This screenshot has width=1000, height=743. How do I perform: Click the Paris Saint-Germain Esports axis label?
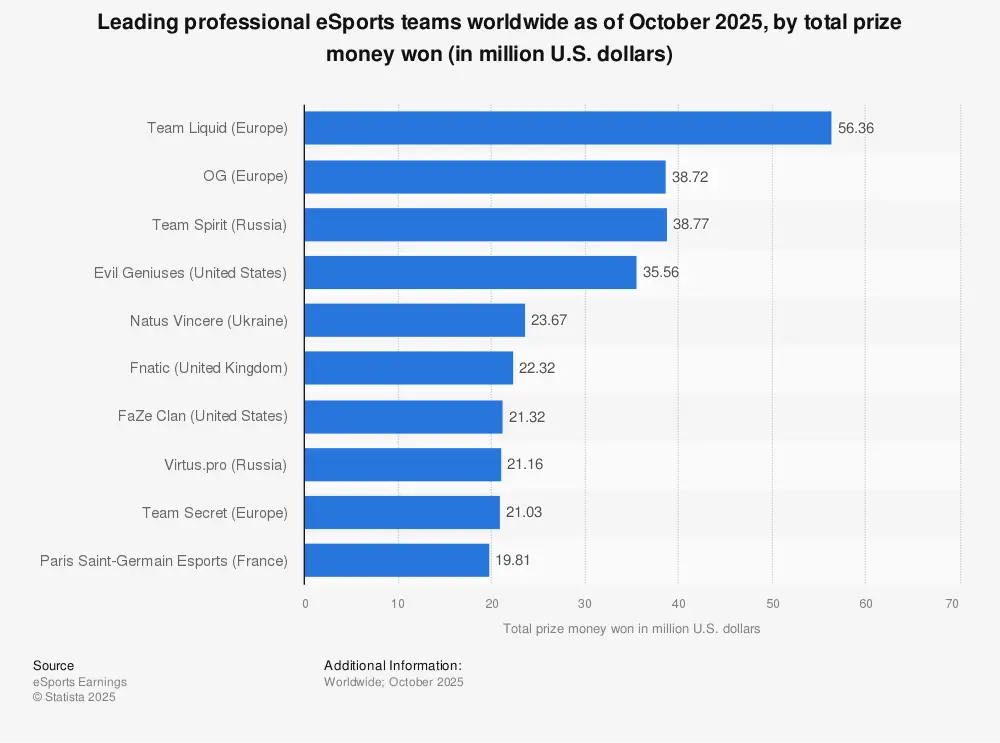[164, 561]
